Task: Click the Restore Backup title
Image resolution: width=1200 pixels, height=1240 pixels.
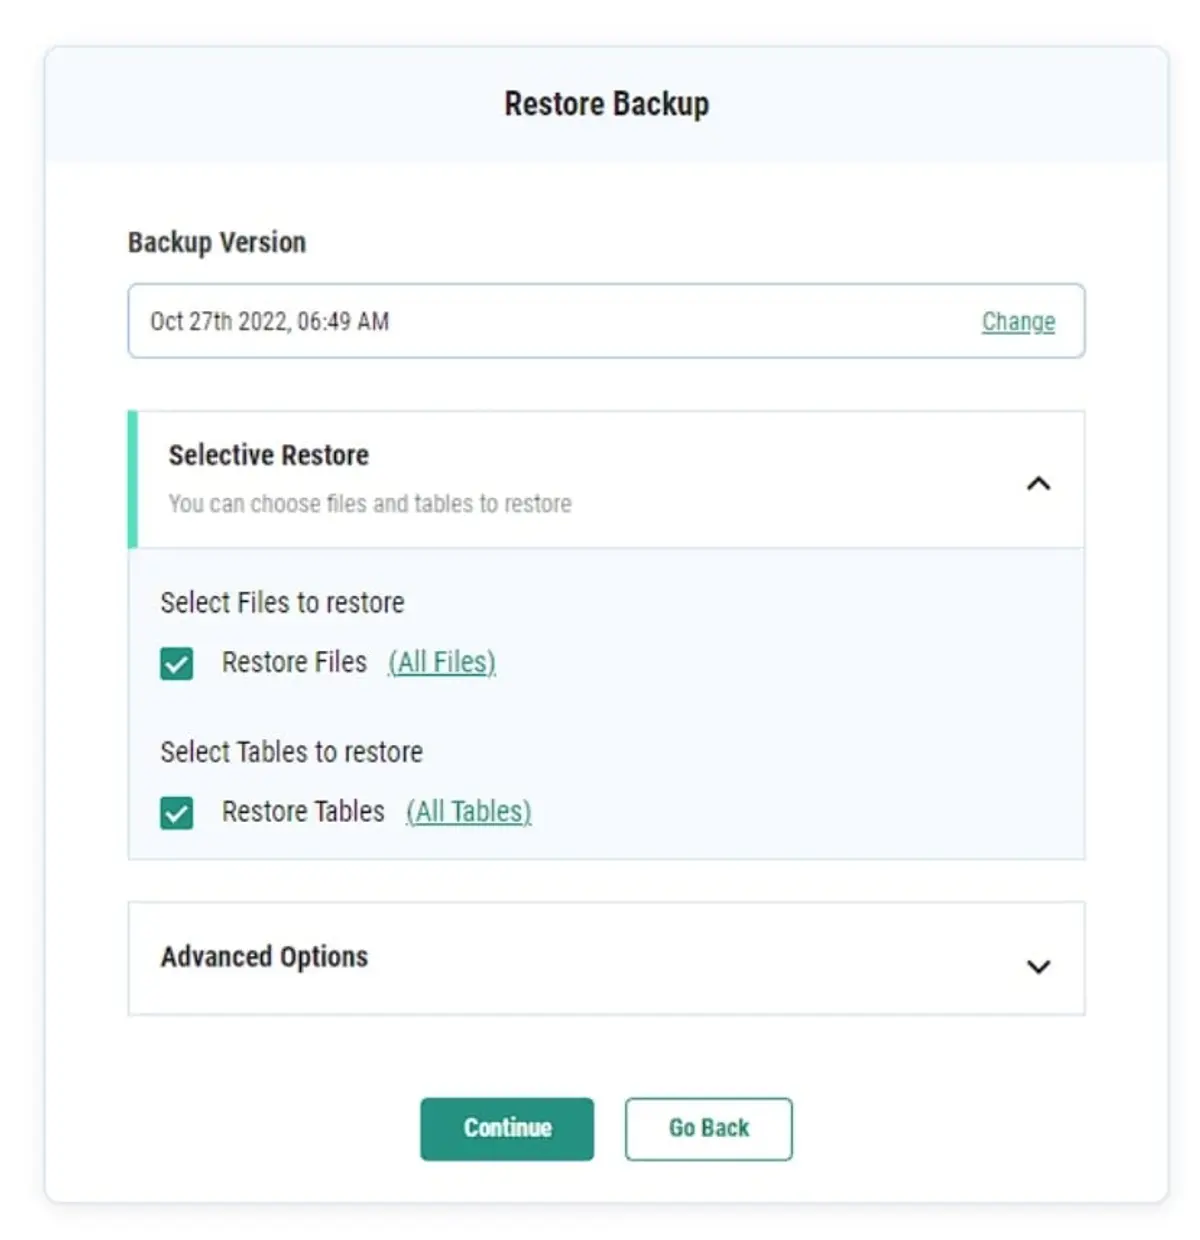Action: 607,102
